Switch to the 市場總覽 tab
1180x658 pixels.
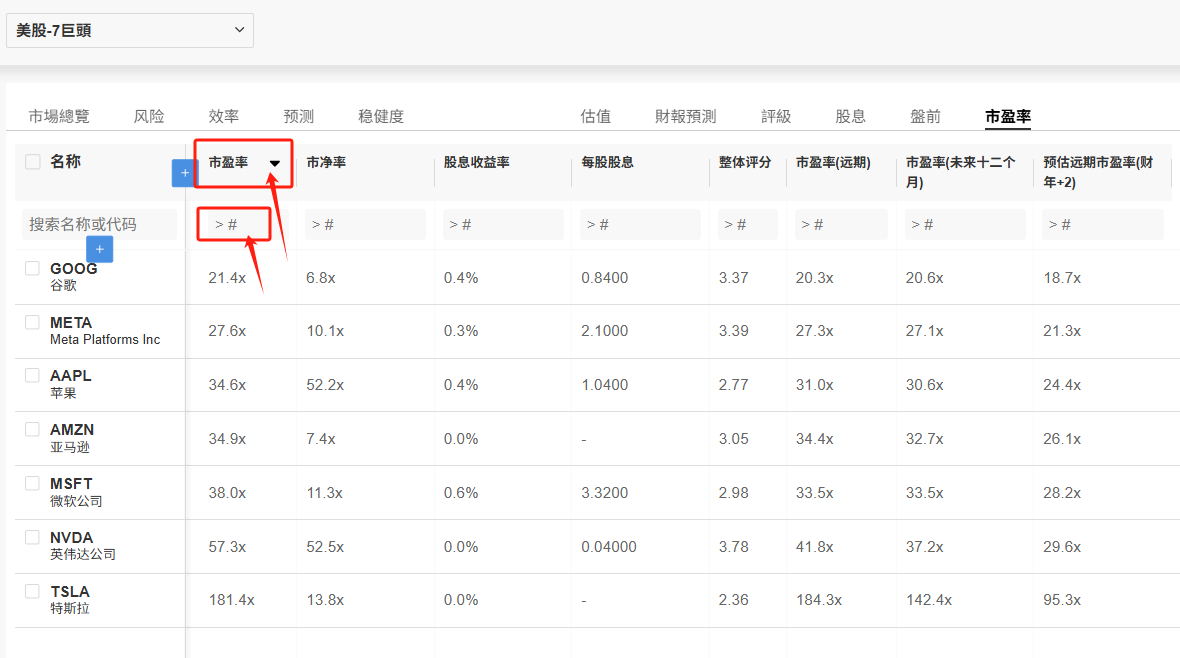[59, 116]
